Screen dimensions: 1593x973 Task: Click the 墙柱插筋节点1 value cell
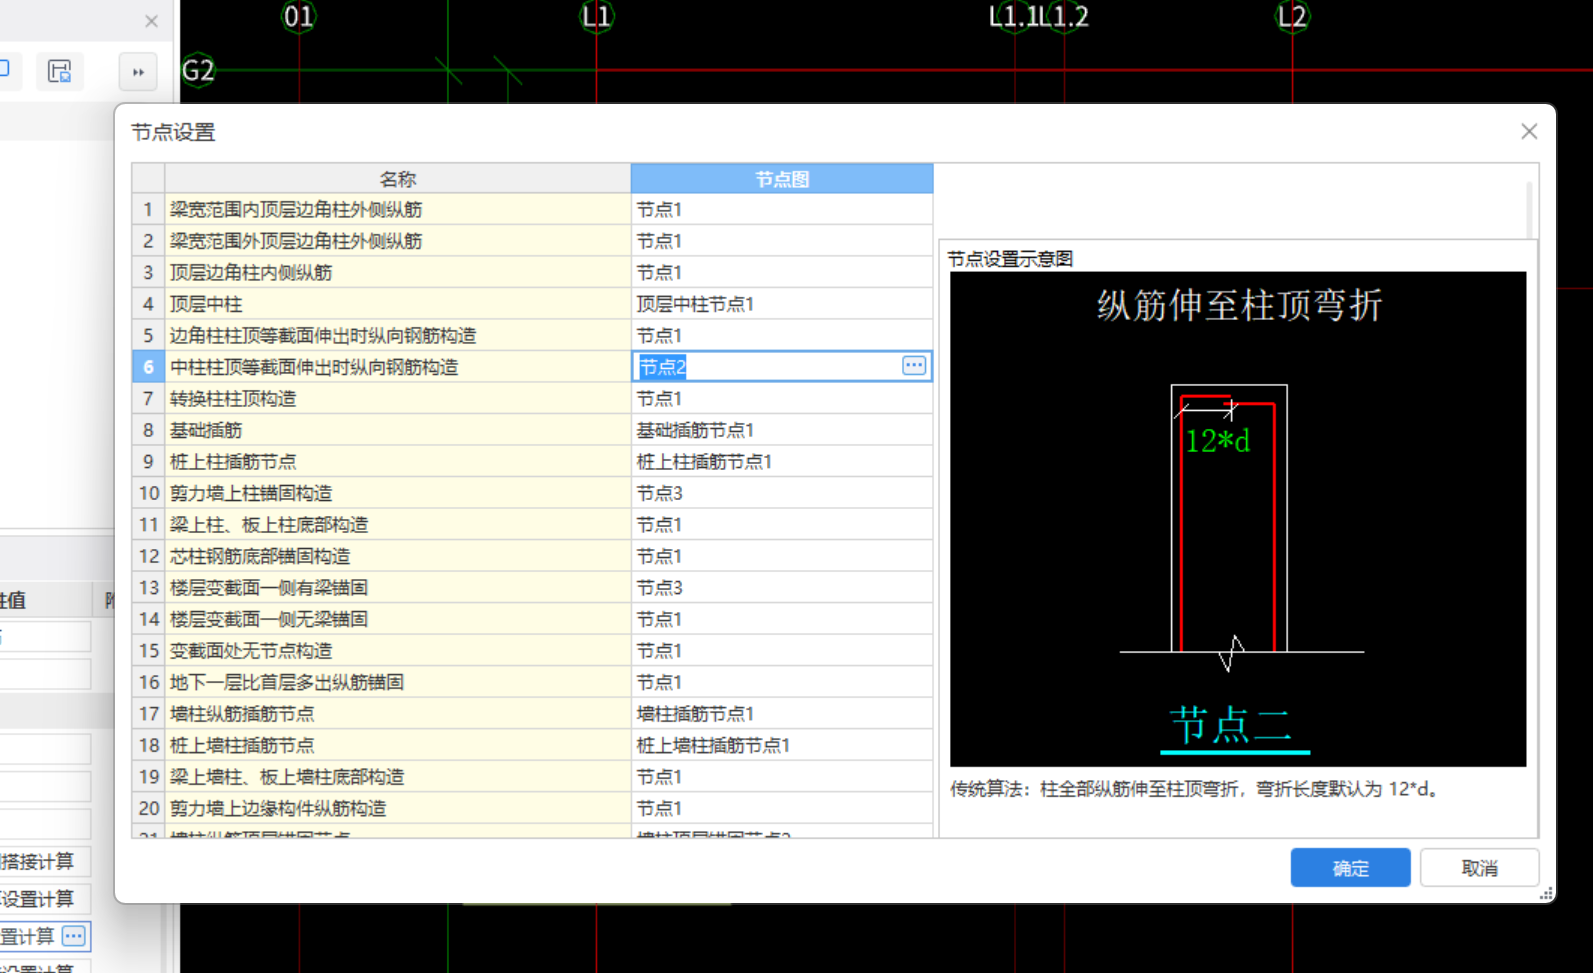[781, 713]
